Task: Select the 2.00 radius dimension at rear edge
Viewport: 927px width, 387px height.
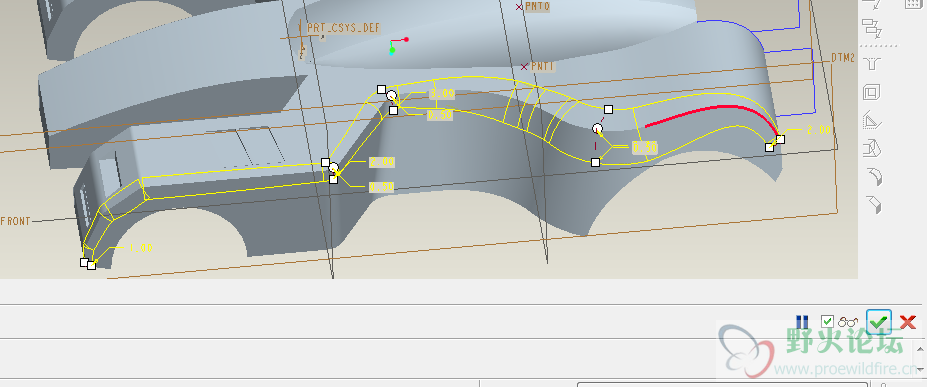Action: [819, 130]
